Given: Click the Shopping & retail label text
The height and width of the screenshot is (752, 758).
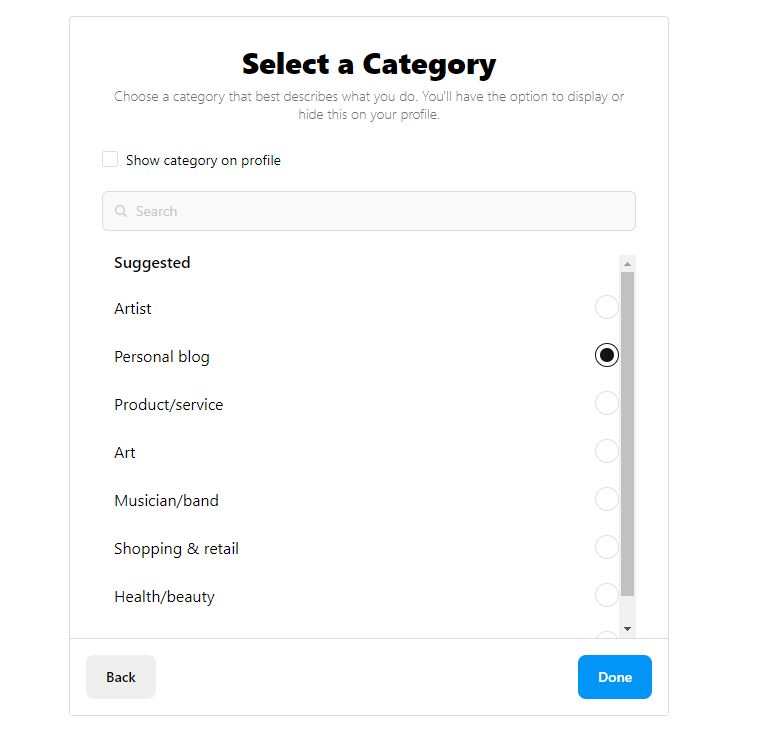Looking at the screenshot, I should [x=176, y=549].
